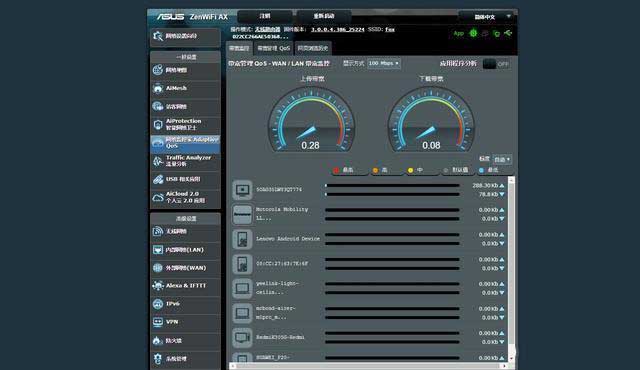
Task: Open the AiProtection shield icon
Action: point(158,124)
